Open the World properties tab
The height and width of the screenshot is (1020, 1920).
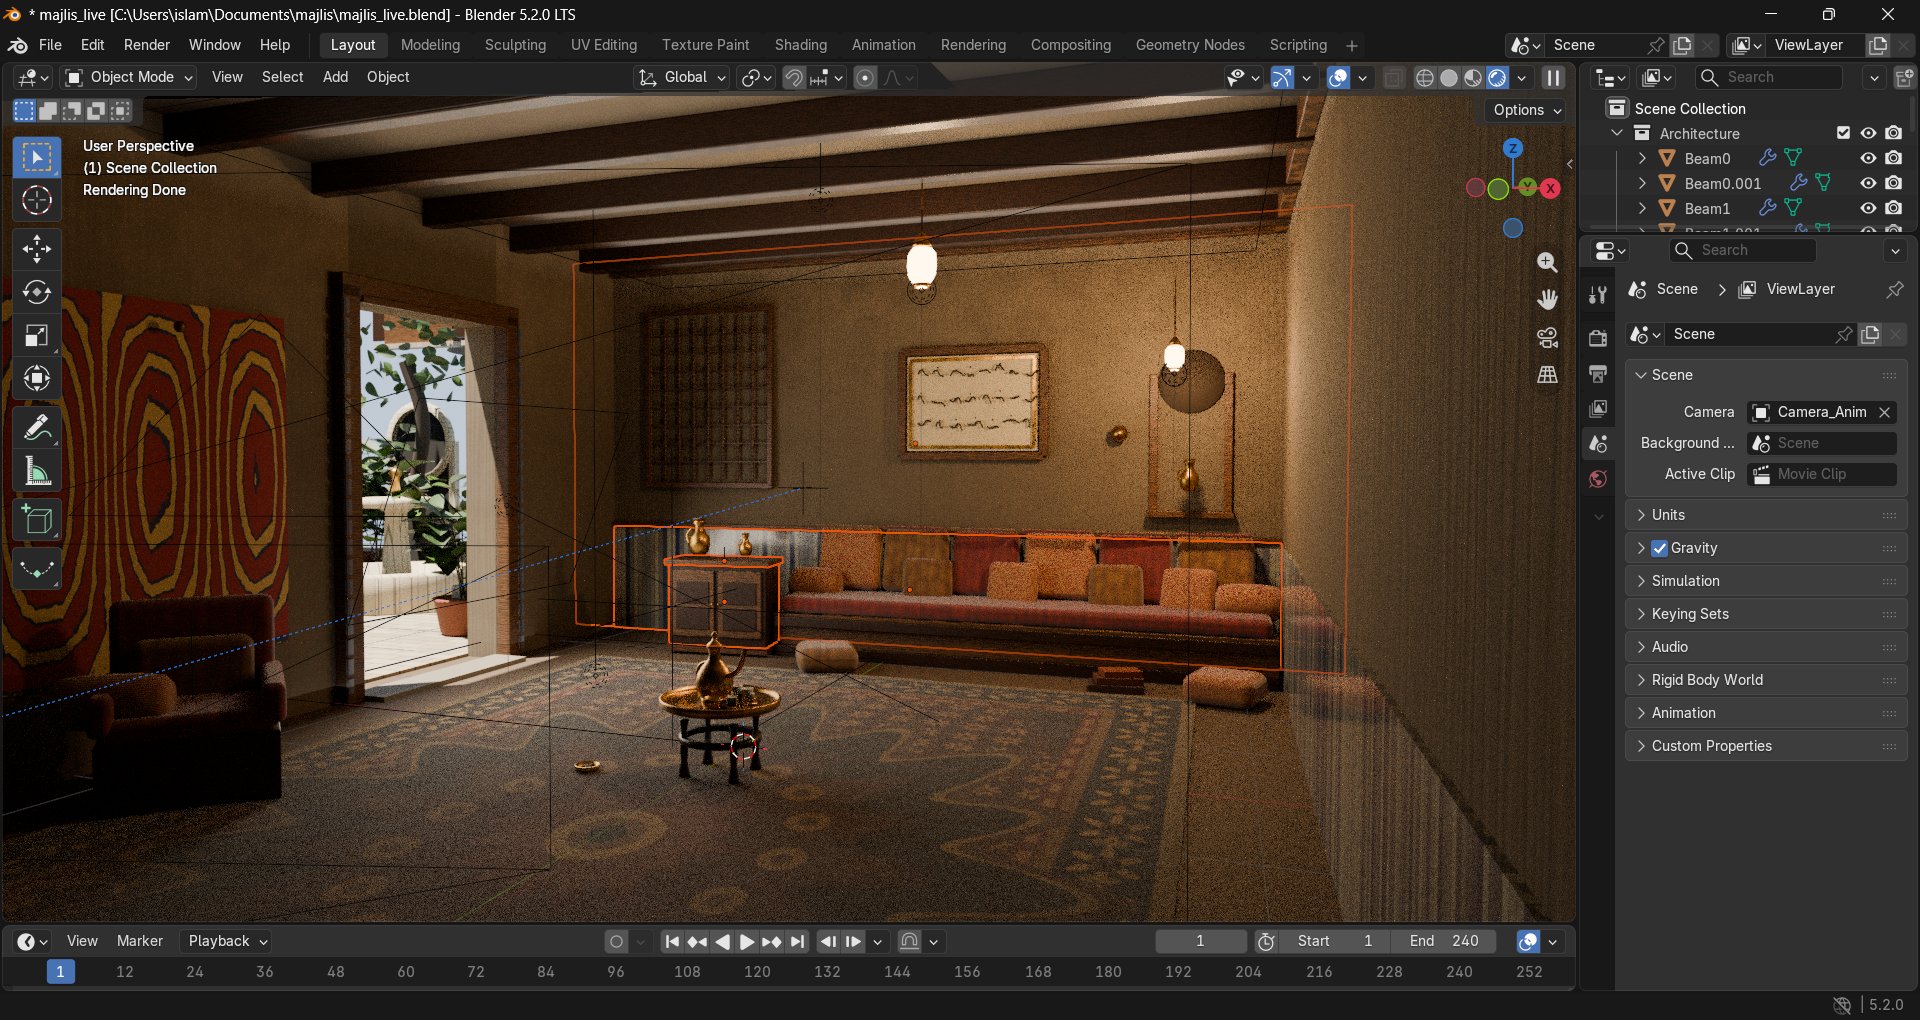pyautogui.click(x=1598, y=479)
